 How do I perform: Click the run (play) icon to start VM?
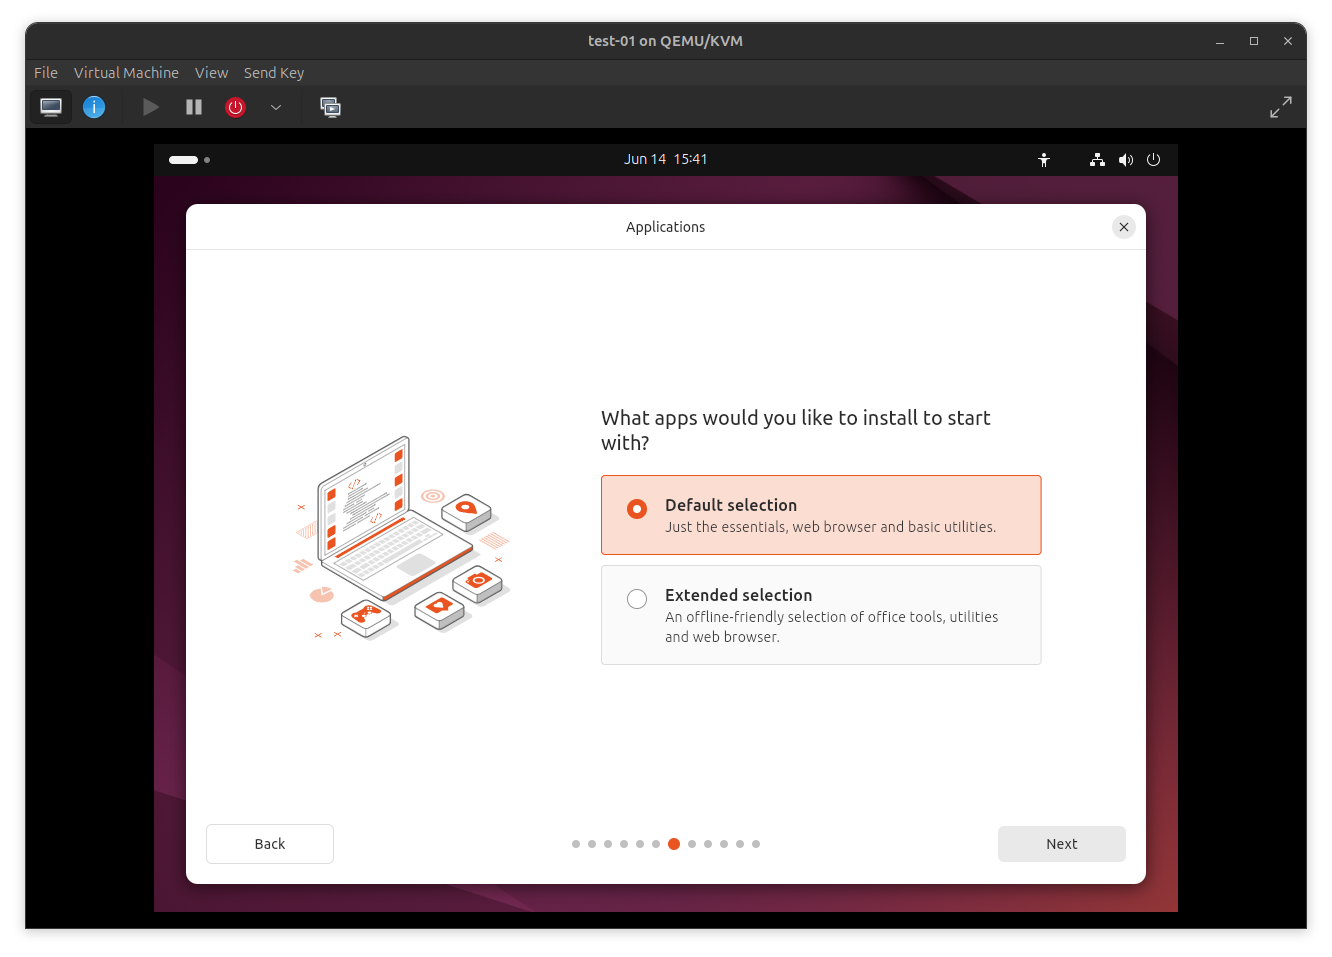coord(150,107)
